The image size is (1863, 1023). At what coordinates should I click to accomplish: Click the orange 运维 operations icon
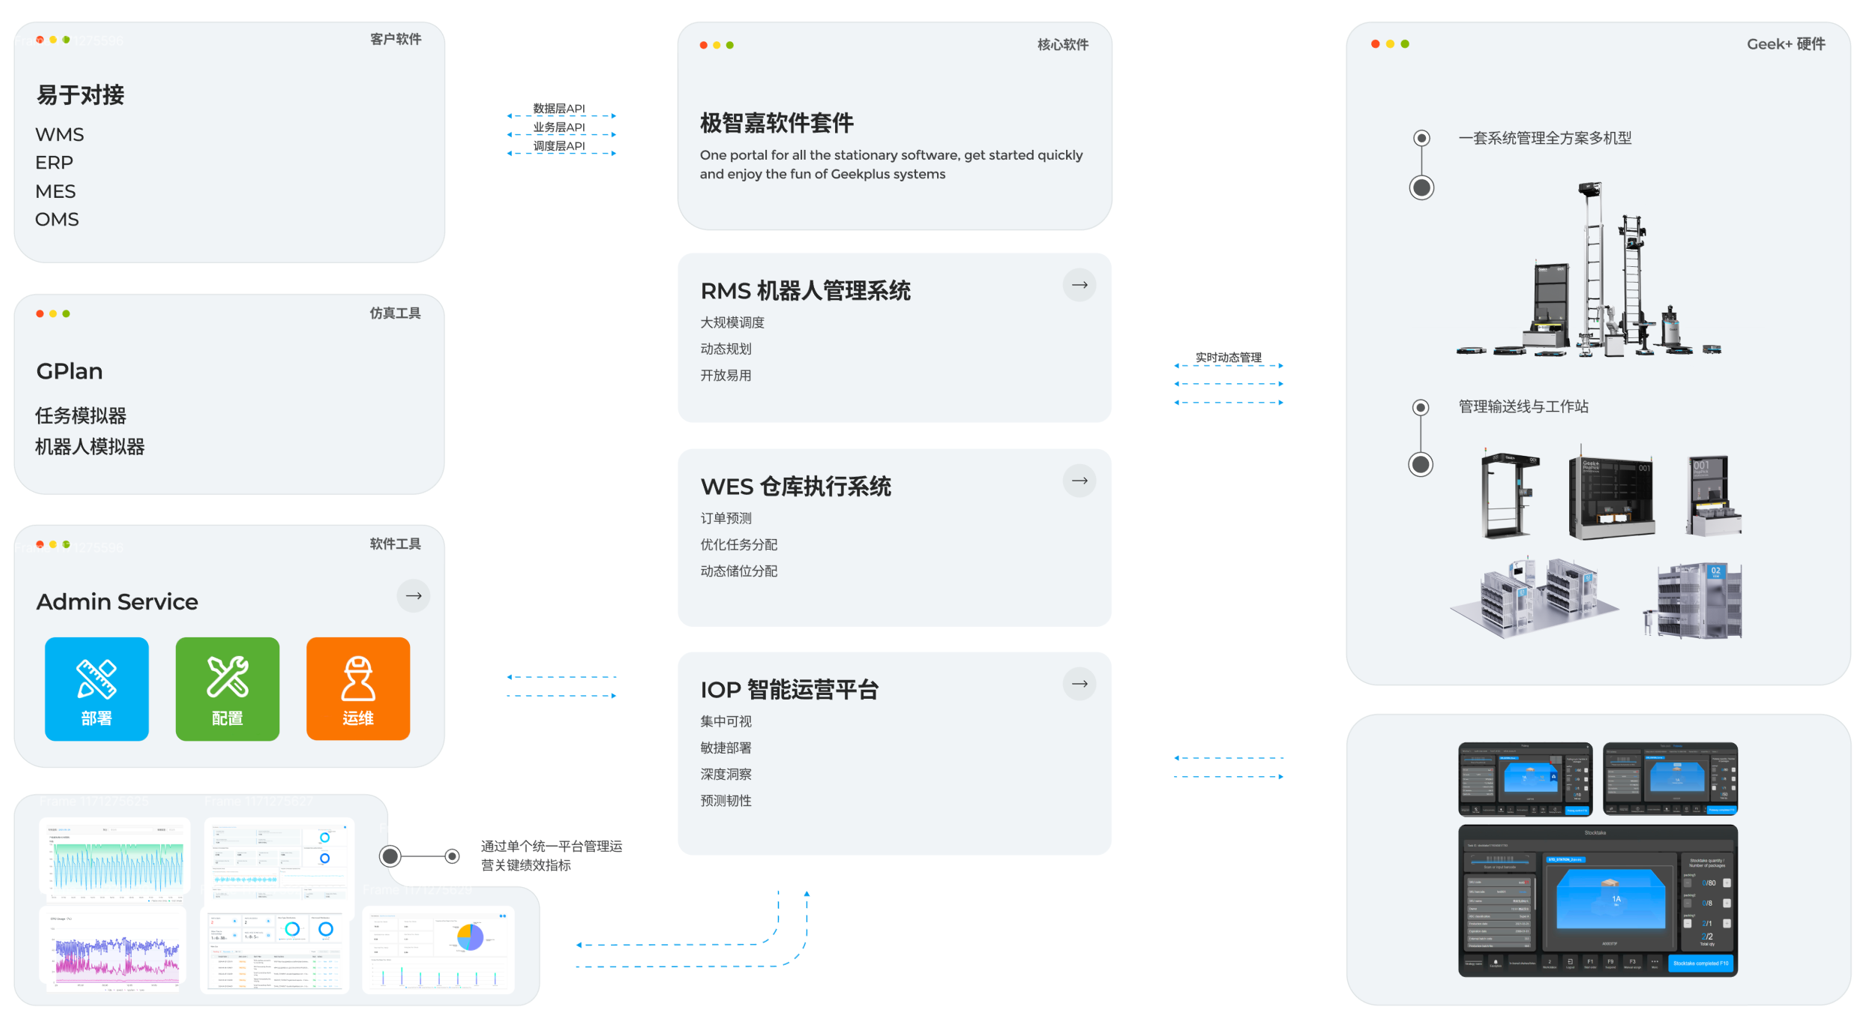(358, 689)
